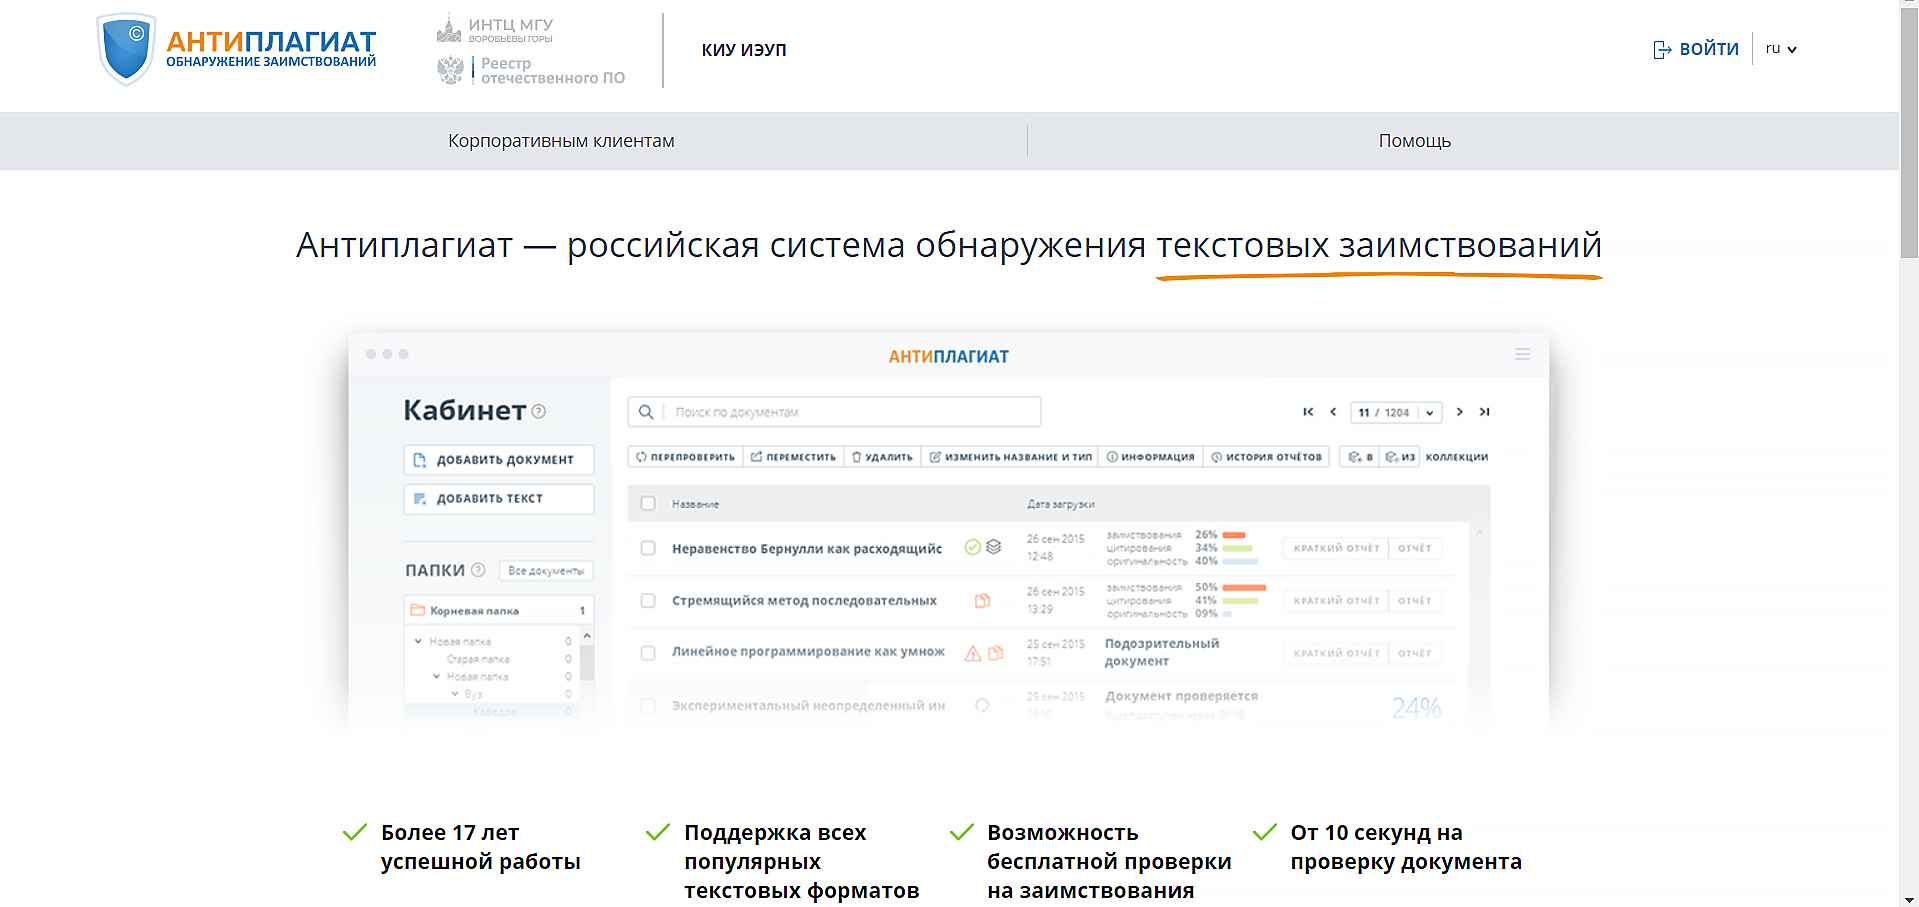1919x907 pixels.
Task: Click the help icon next to ПАПКИ
Action: [478, 570]
